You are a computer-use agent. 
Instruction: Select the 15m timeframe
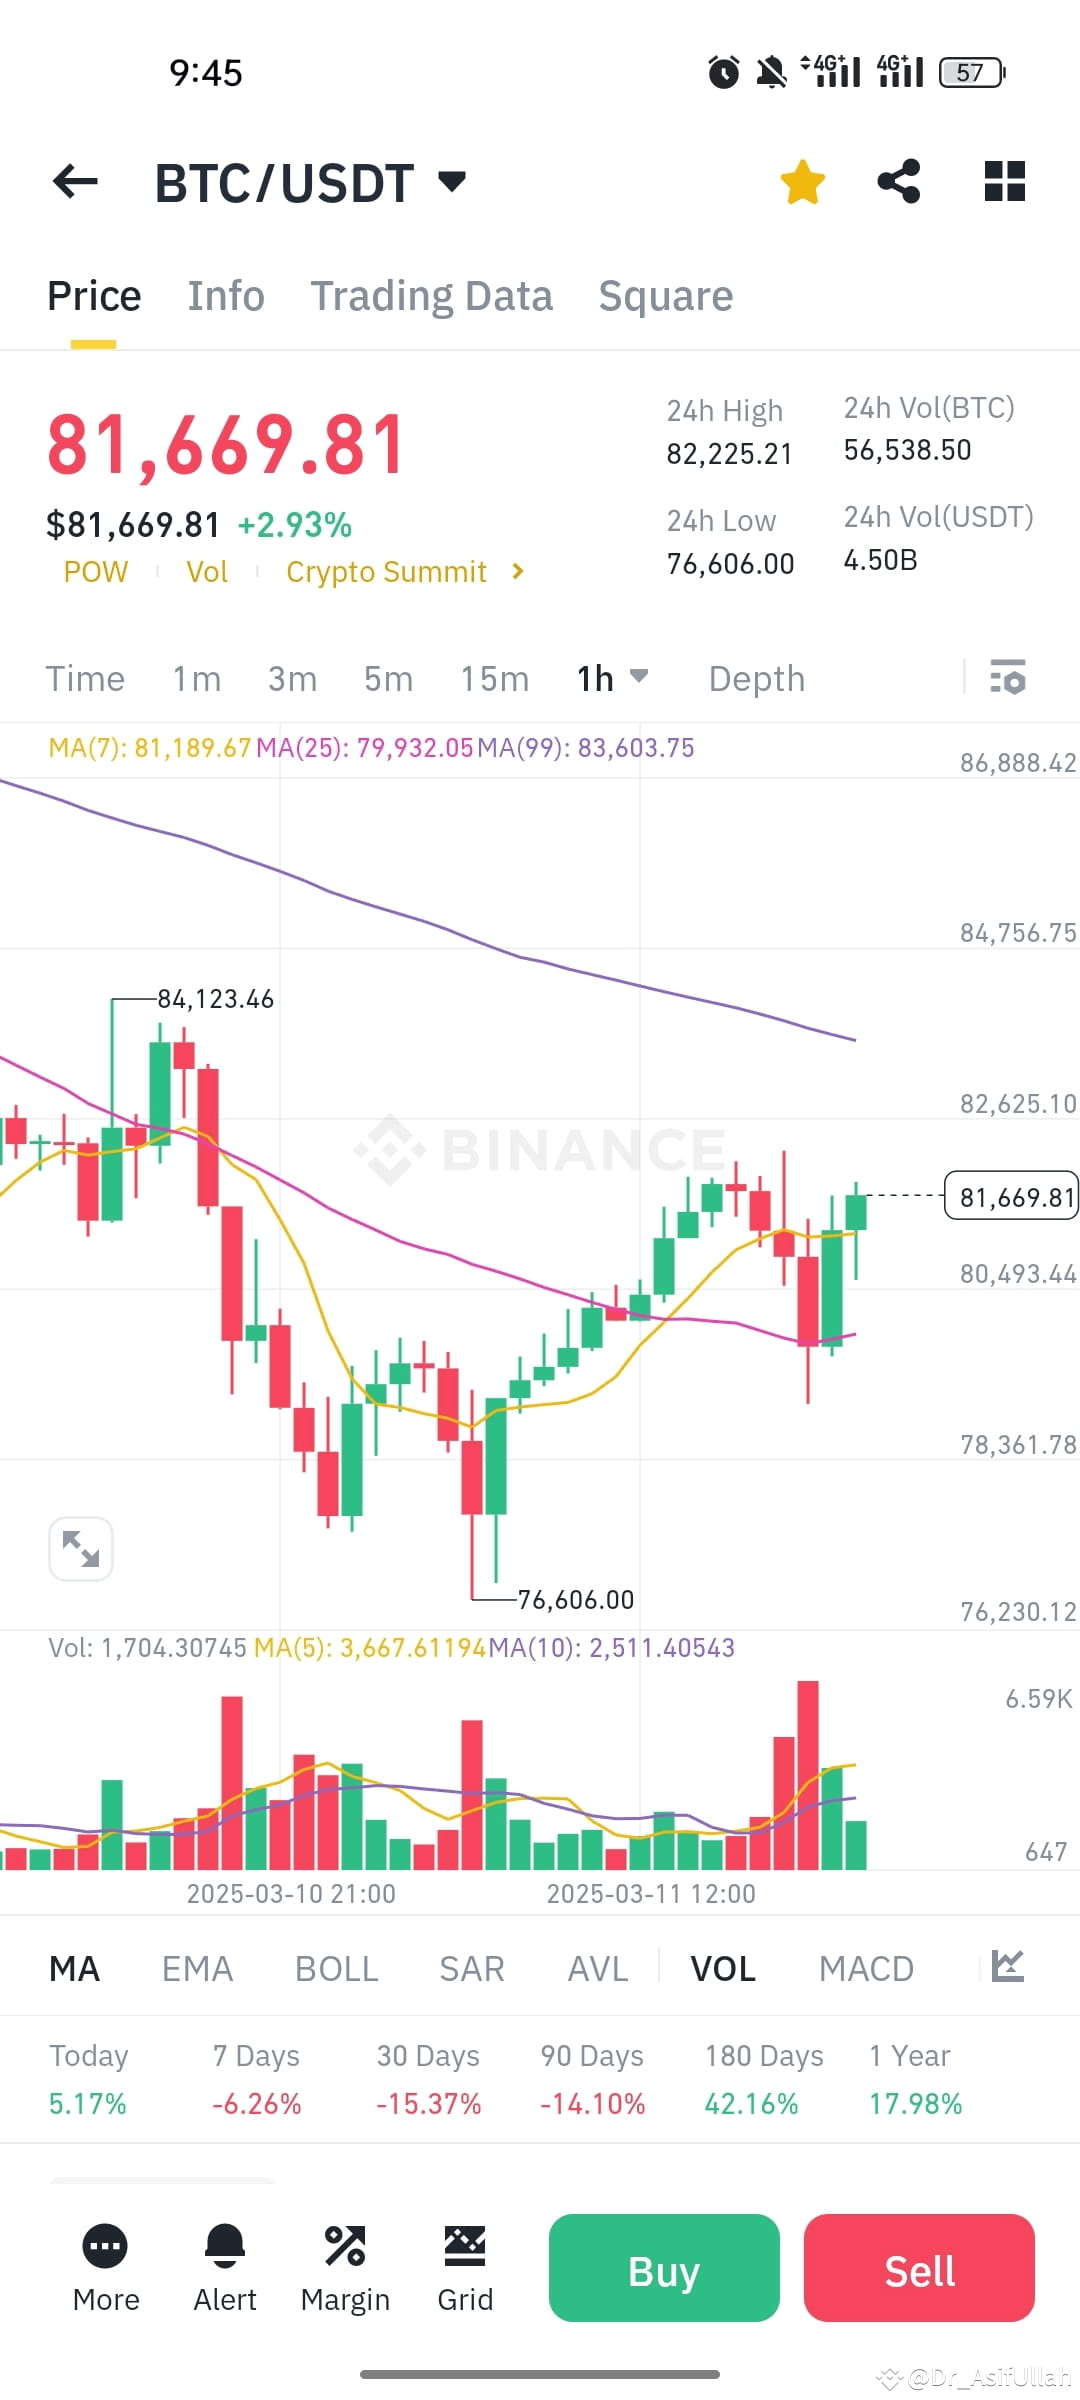(x=494, y=678)
